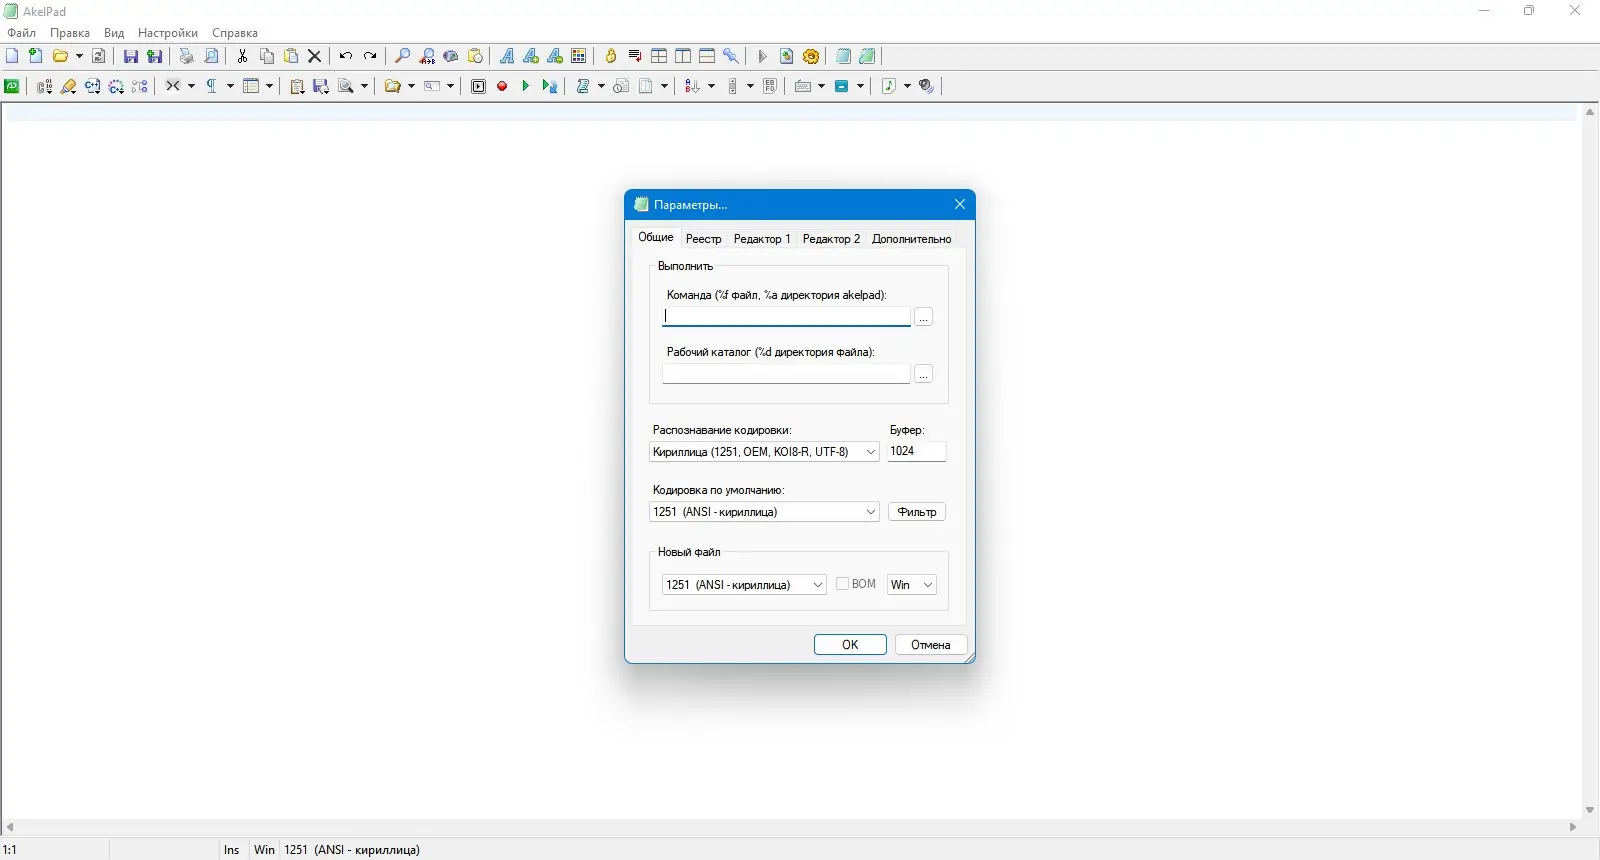This screenshot has height=860, width=1600.
Task: Open the Настройки menu
Action: [168, 33]
